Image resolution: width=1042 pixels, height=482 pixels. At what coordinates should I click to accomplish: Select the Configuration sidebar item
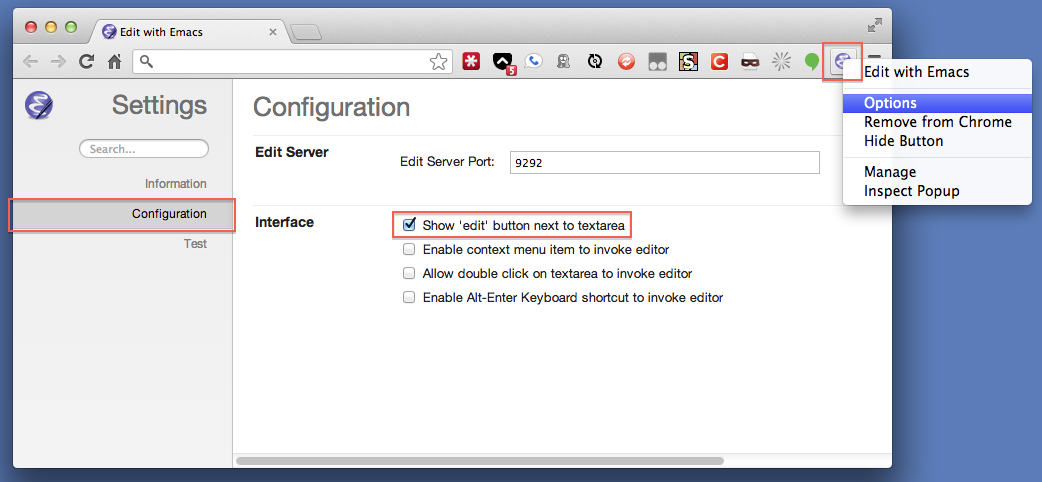(122, 214)
